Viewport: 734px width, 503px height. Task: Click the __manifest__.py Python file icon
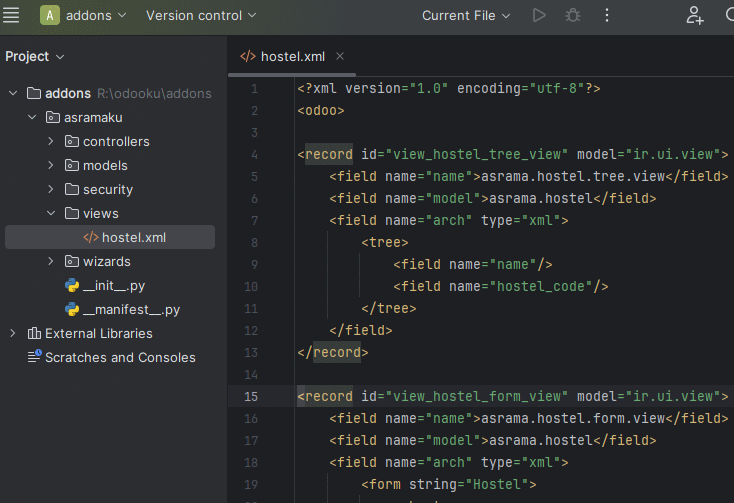coord(72,309)
